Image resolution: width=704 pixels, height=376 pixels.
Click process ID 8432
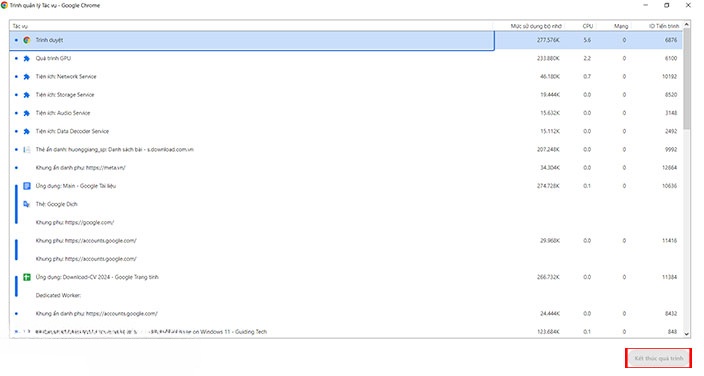[671, 314]
